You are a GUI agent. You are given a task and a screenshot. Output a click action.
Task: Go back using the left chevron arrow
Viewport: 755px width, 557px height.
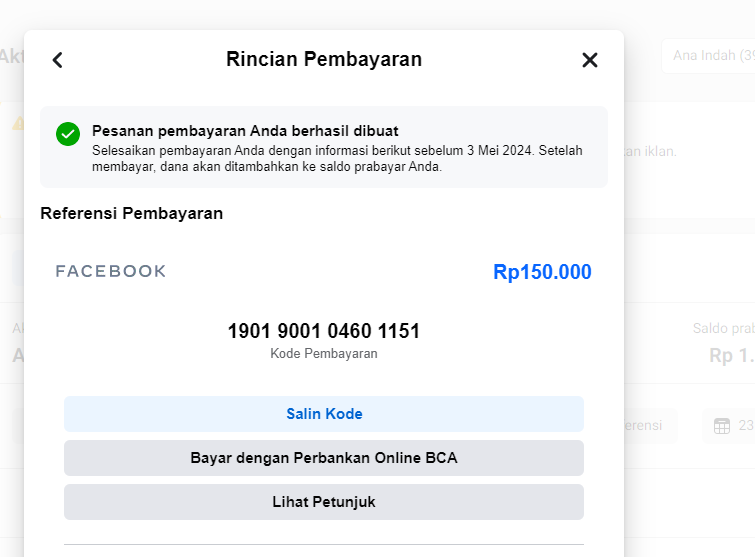pyautogui.click(x=58, y=60)
